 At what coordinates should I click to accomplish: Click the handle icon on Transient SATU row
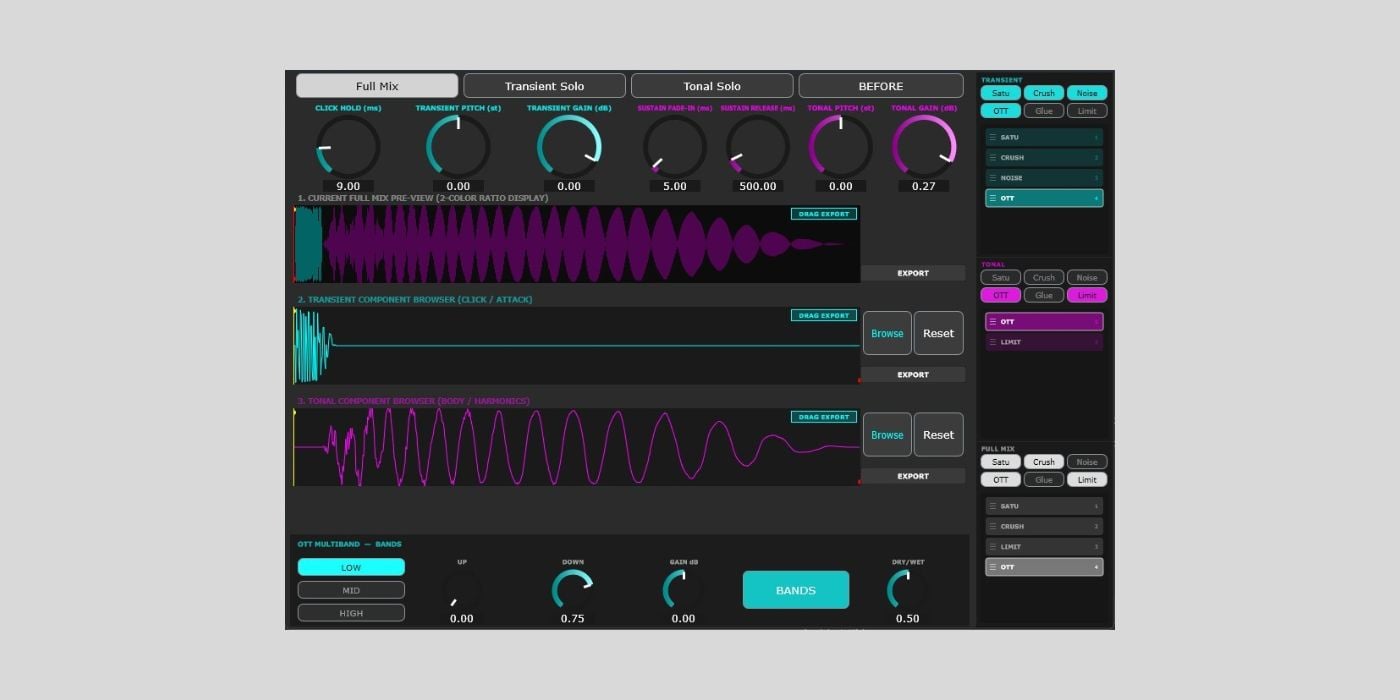tap(992, 137)
